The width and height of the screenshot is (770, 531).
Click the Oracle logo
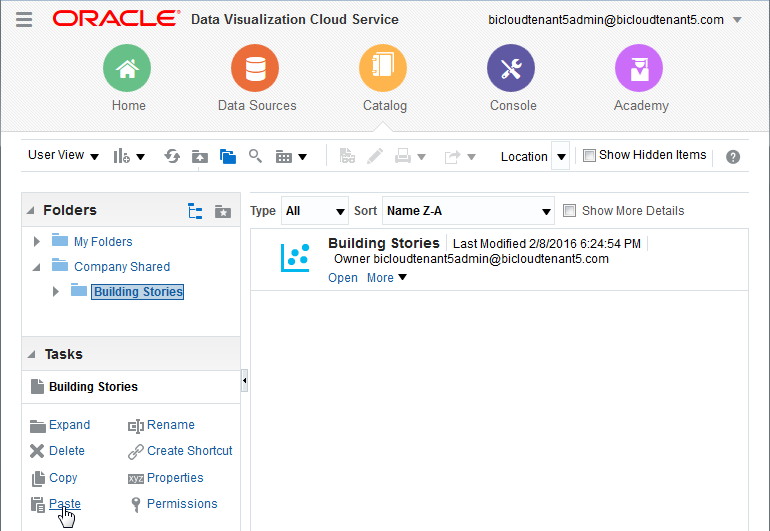click(116, 19)
